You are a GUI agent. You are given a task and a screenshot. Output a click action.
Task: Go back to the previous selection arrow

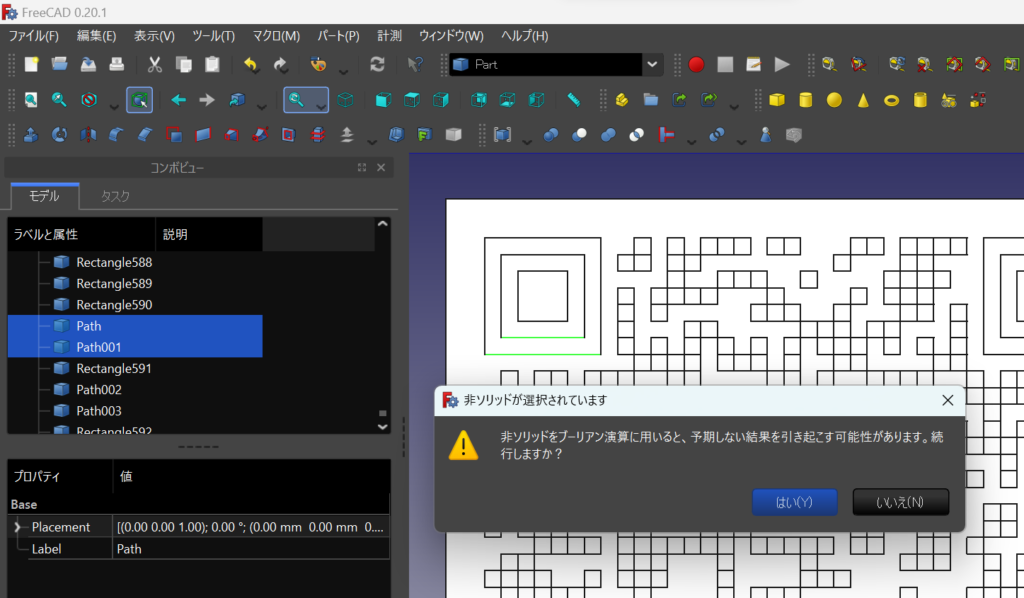[x=178, y=100]
